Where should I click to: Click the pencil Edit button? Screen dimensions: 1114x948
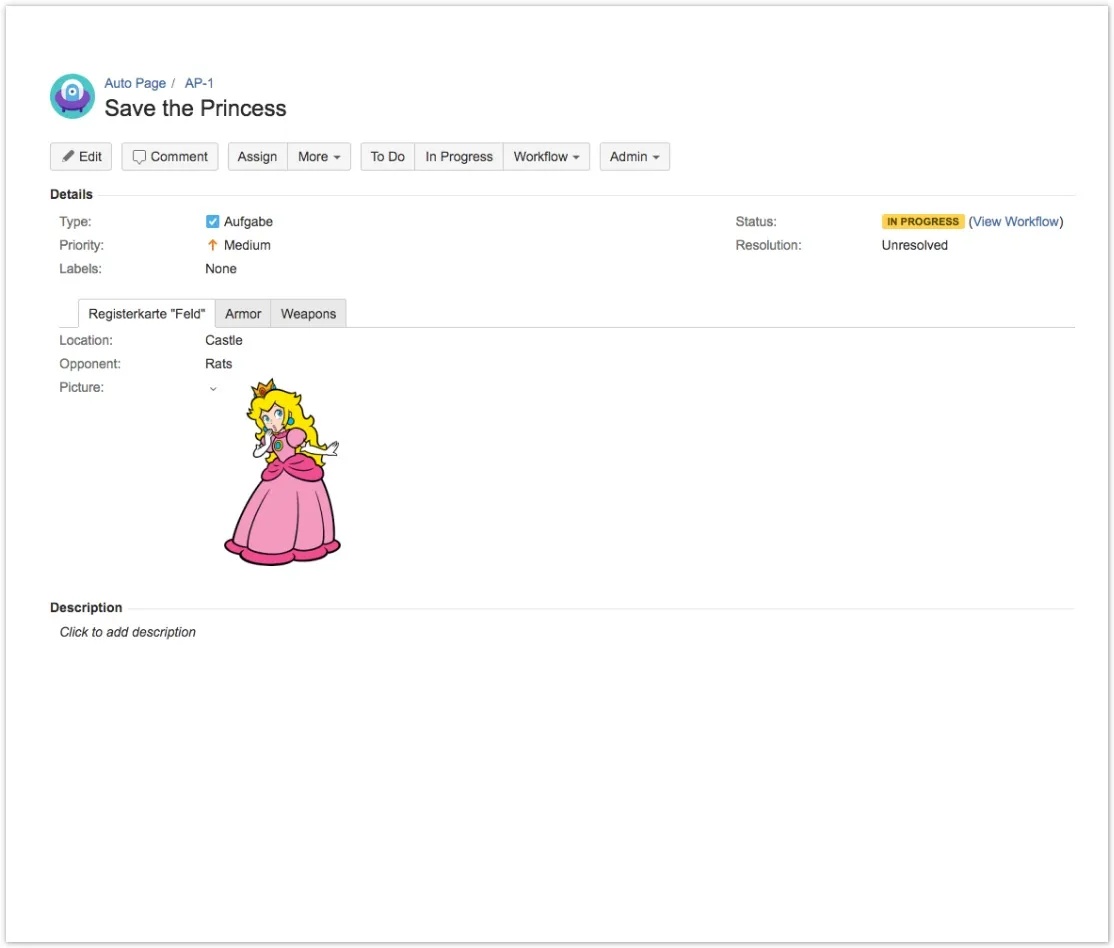81,157
